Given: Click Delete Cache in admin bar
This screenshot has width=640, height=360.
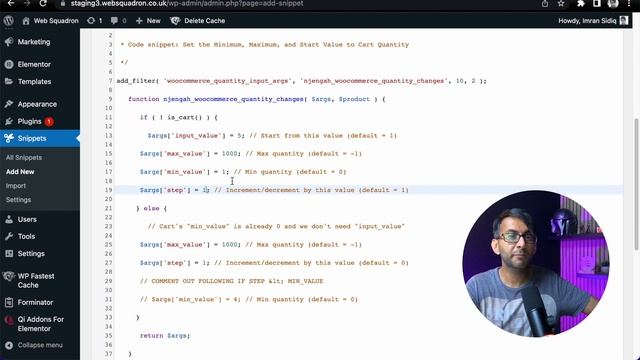Looking at the screenshot, I should tap(198, 21).
